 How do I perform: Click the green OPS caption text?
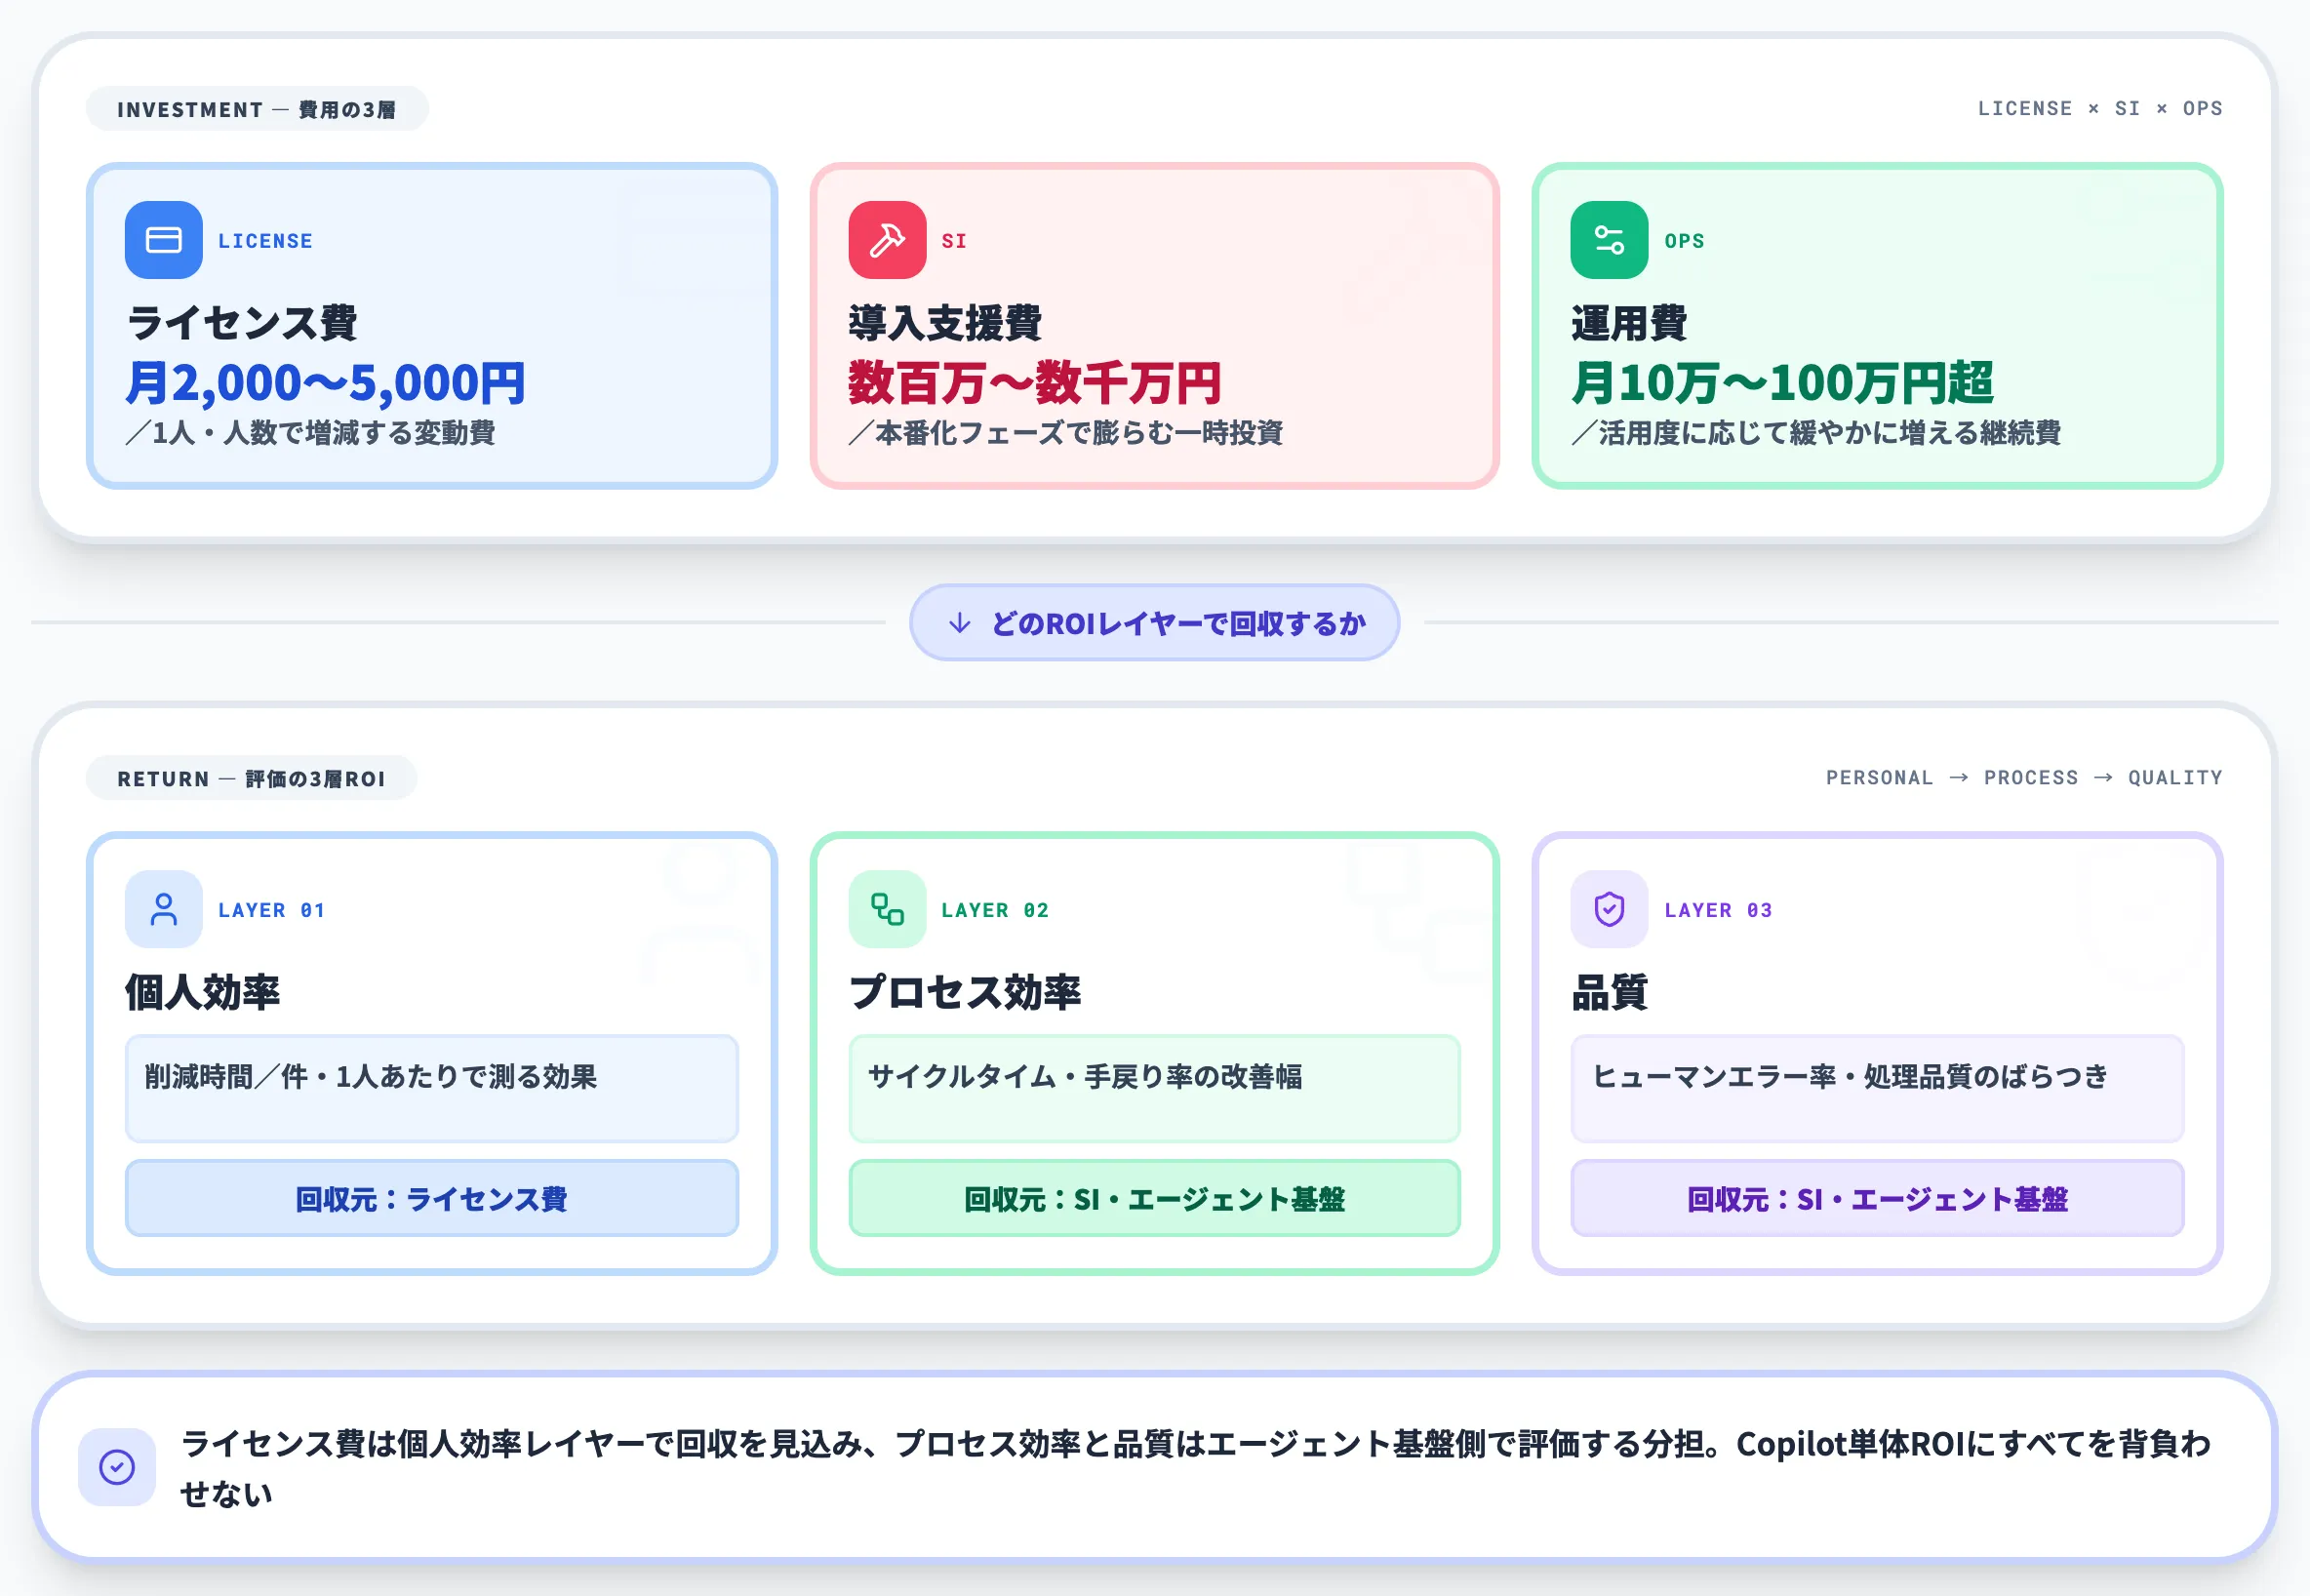[1684, 241]
